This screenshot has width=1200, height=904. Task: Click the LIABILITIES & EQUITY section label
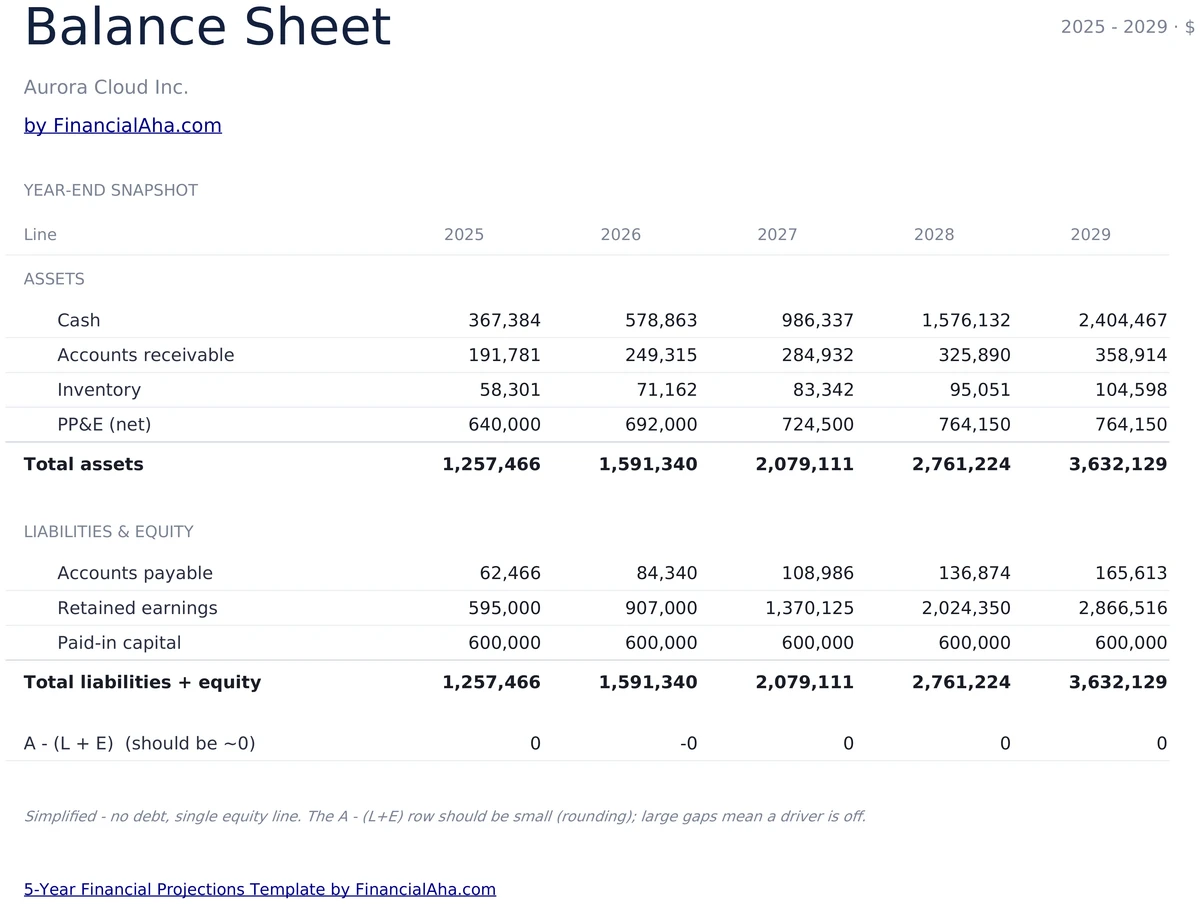(109, 532)
